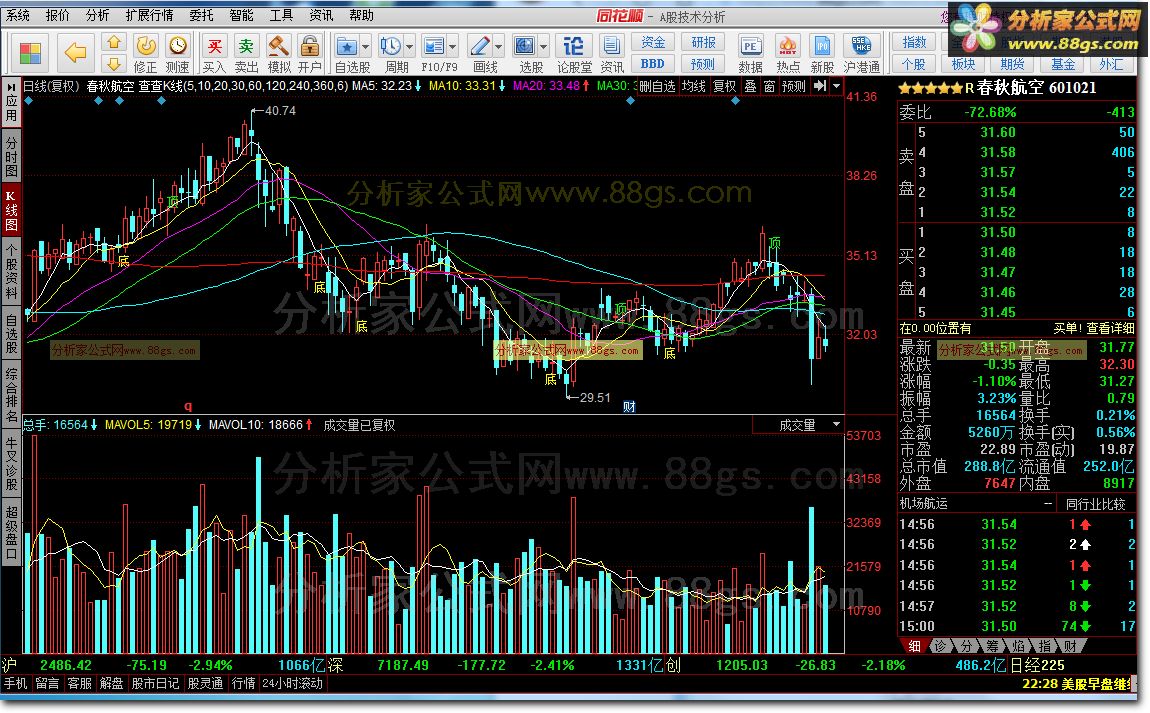
Task: Open the 系统 menu
Action: (18, 15)
